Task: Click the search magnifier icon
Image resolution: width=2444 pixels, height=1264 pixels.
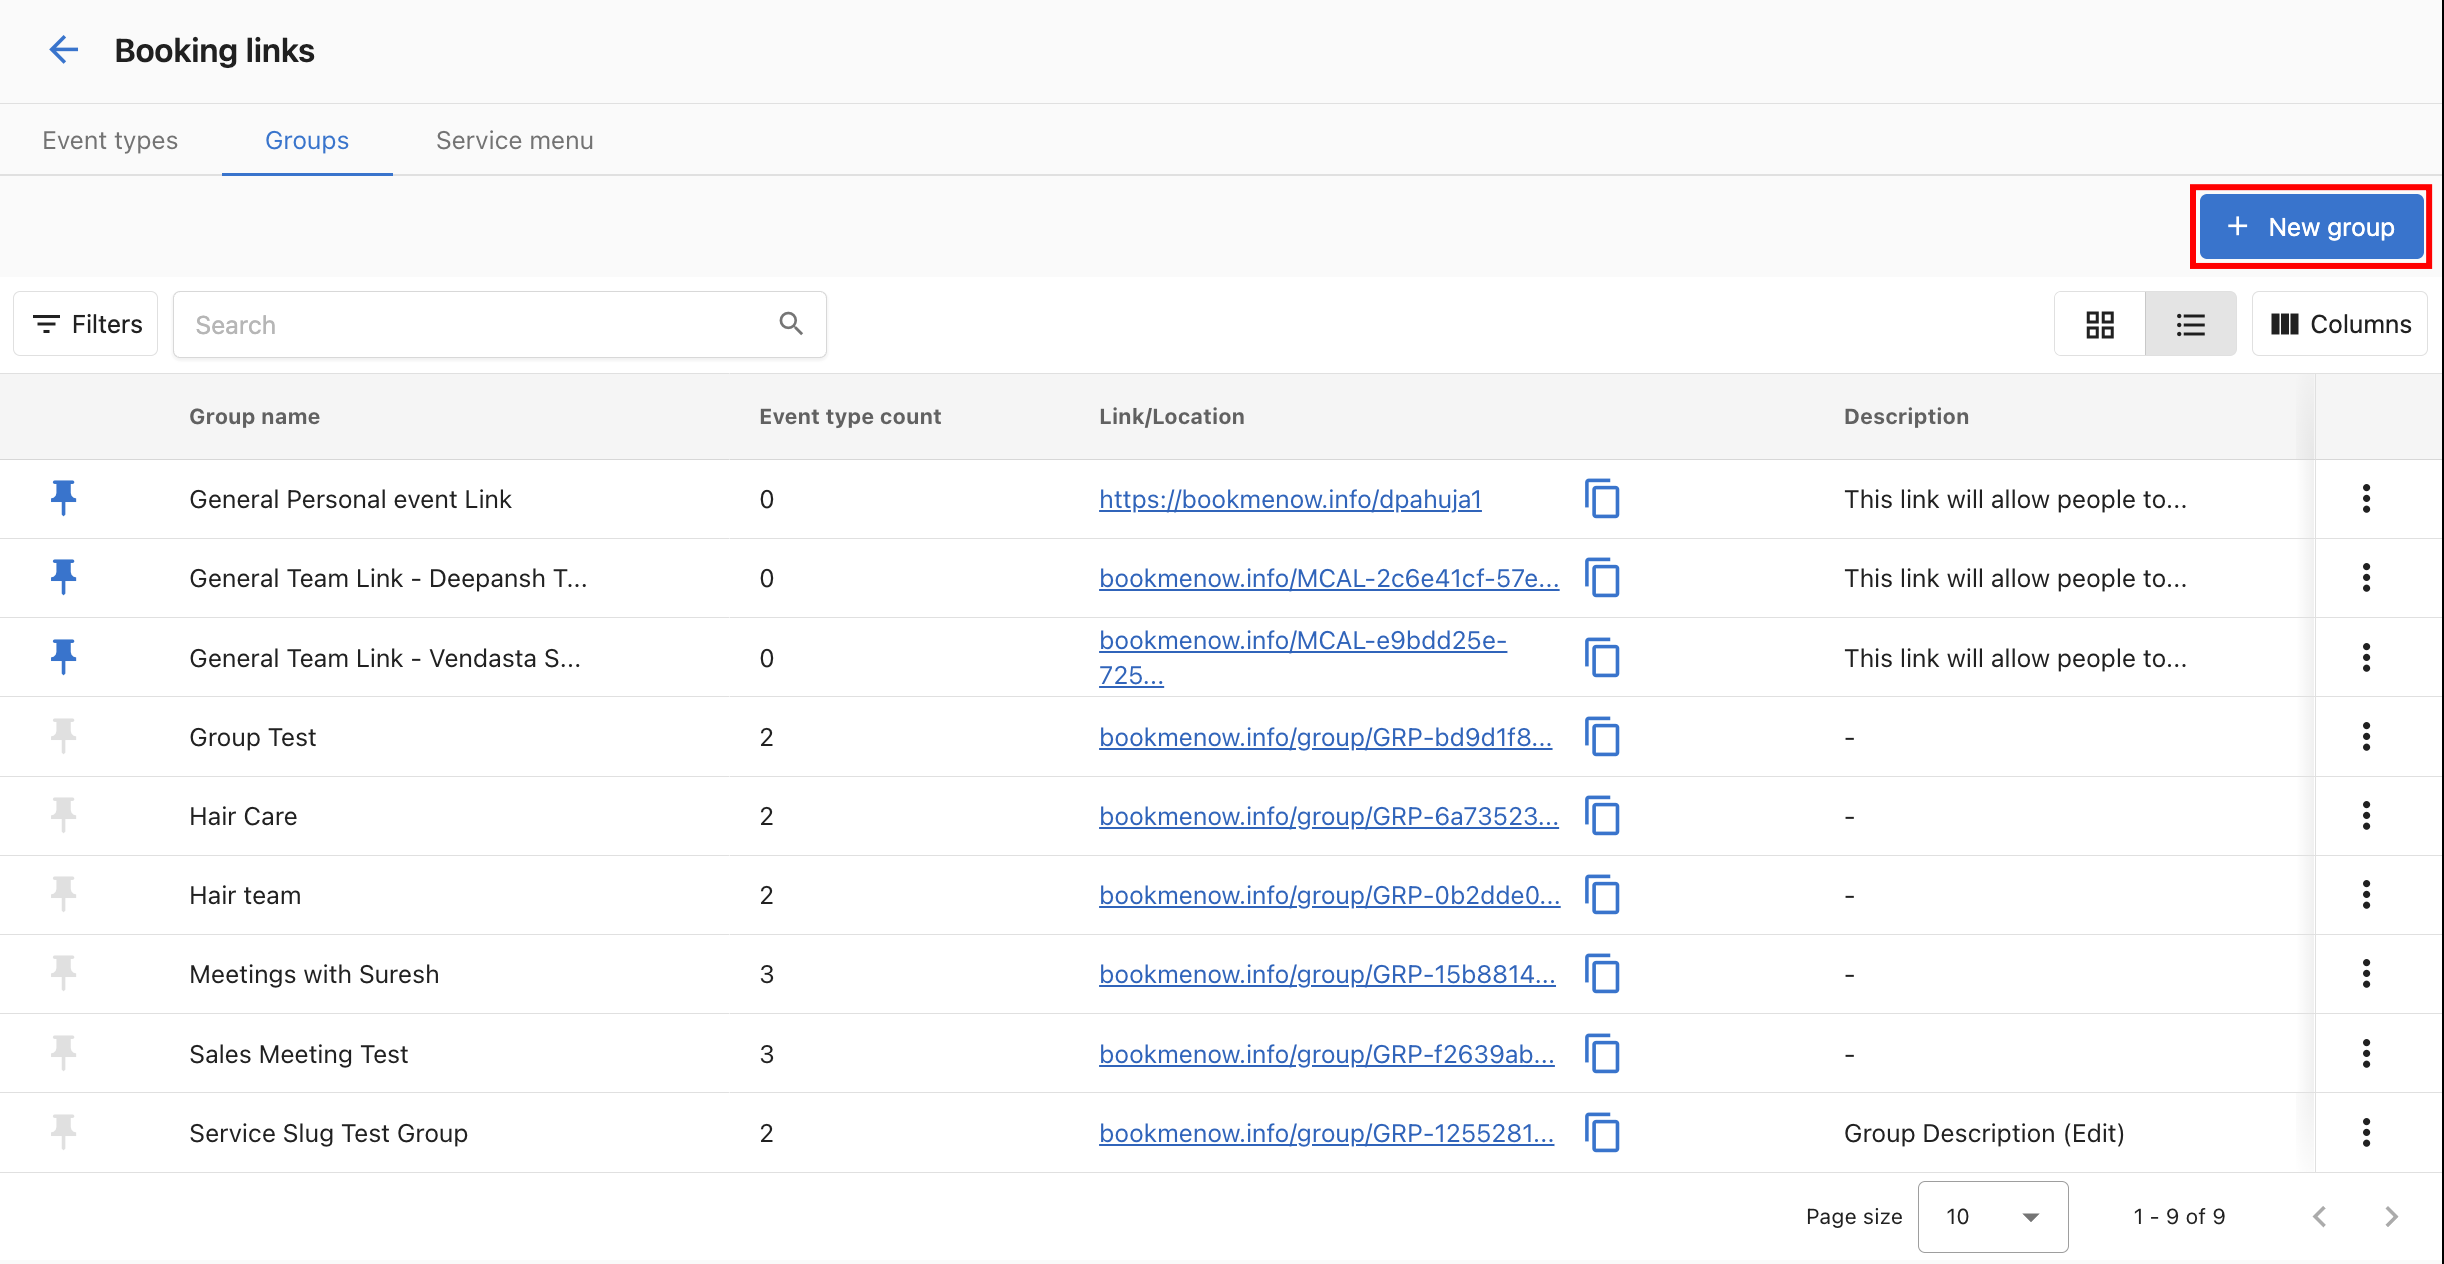Action: pyautogui.click(x=790, y=324)
